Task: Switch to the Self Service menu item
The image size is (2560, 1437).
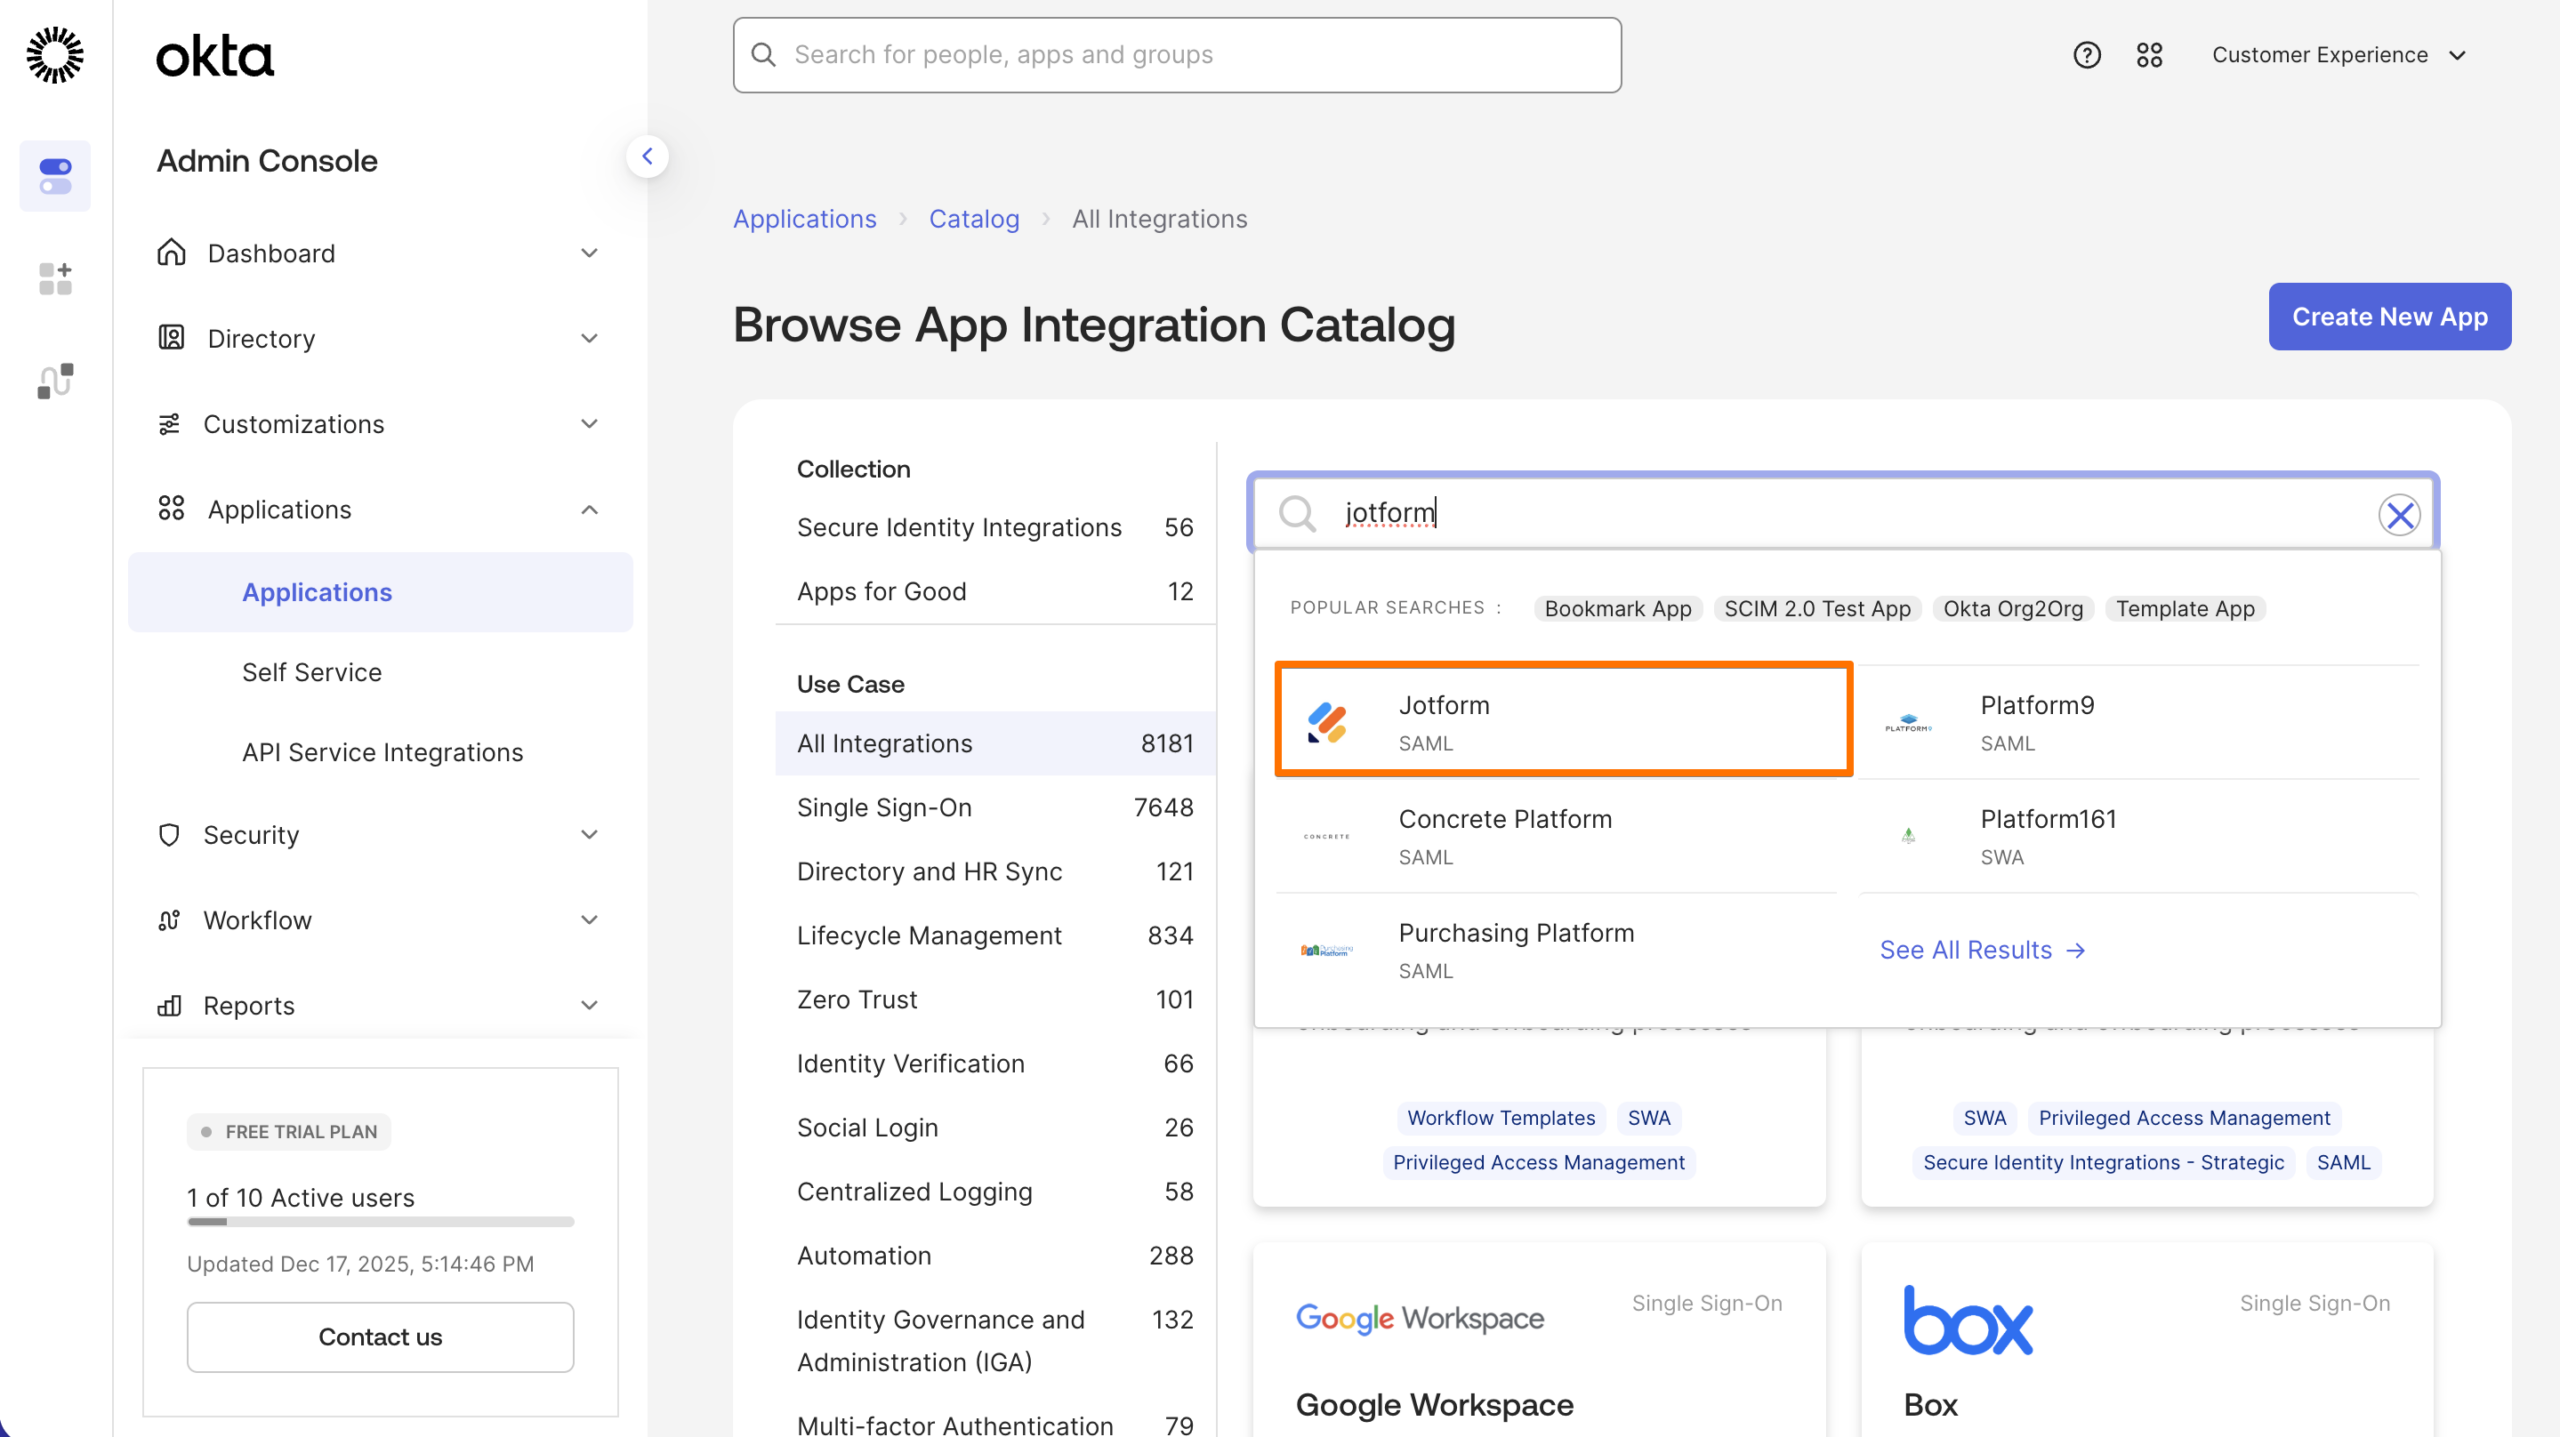Action: coord(311,672)
